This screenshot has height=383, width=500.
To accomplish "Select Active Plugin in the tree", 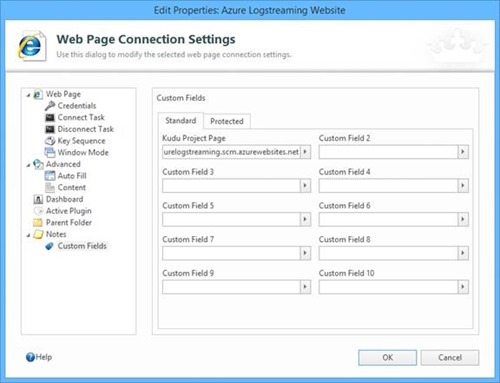I will pyautogui.click(x=69, y=211).
